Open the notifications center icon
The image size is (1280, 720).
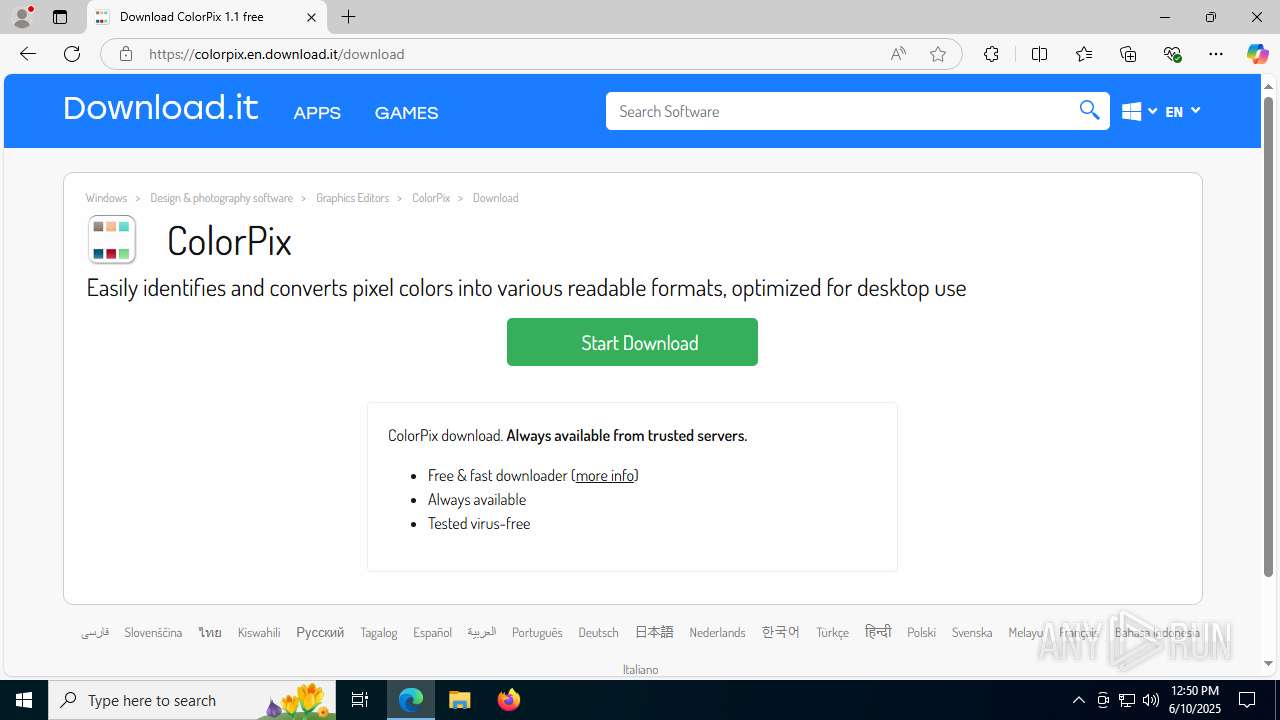tap(1247, 700)
